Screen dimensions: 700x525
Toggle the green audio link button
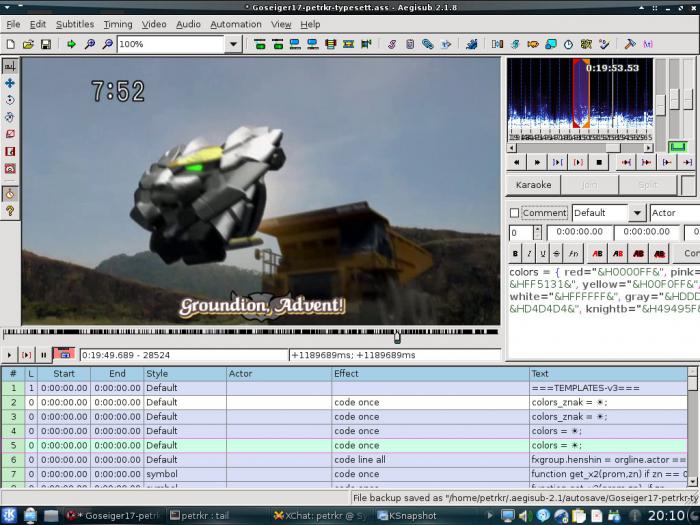pyautogui.click(x=678, y=147)
